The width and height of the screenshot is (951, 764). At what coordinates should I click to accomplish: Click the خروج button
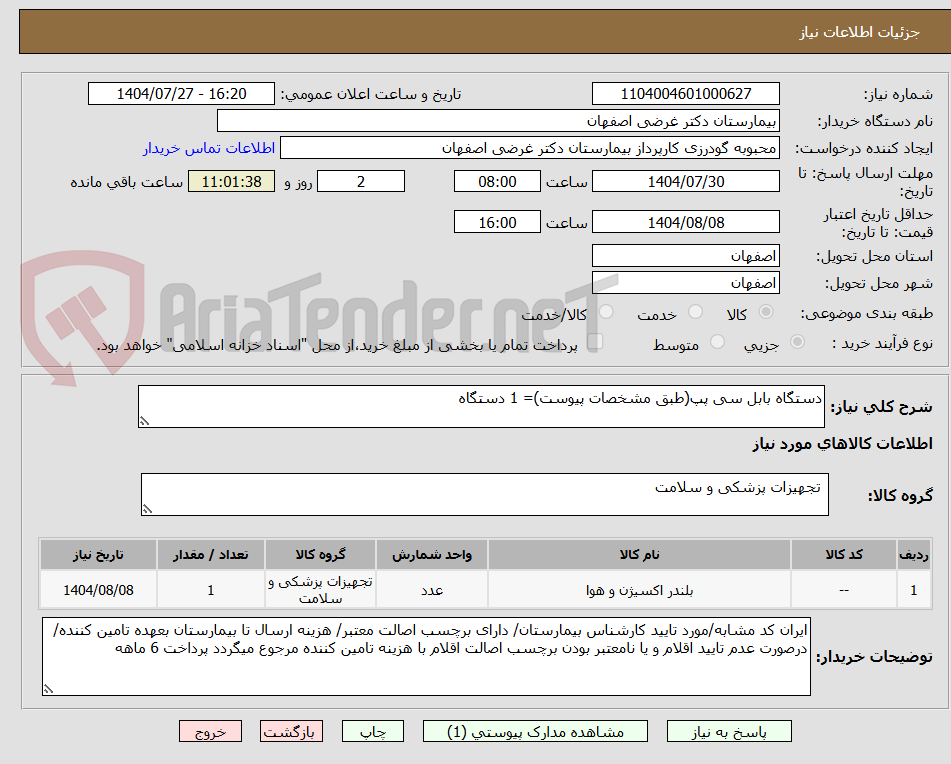coord(210,731)
